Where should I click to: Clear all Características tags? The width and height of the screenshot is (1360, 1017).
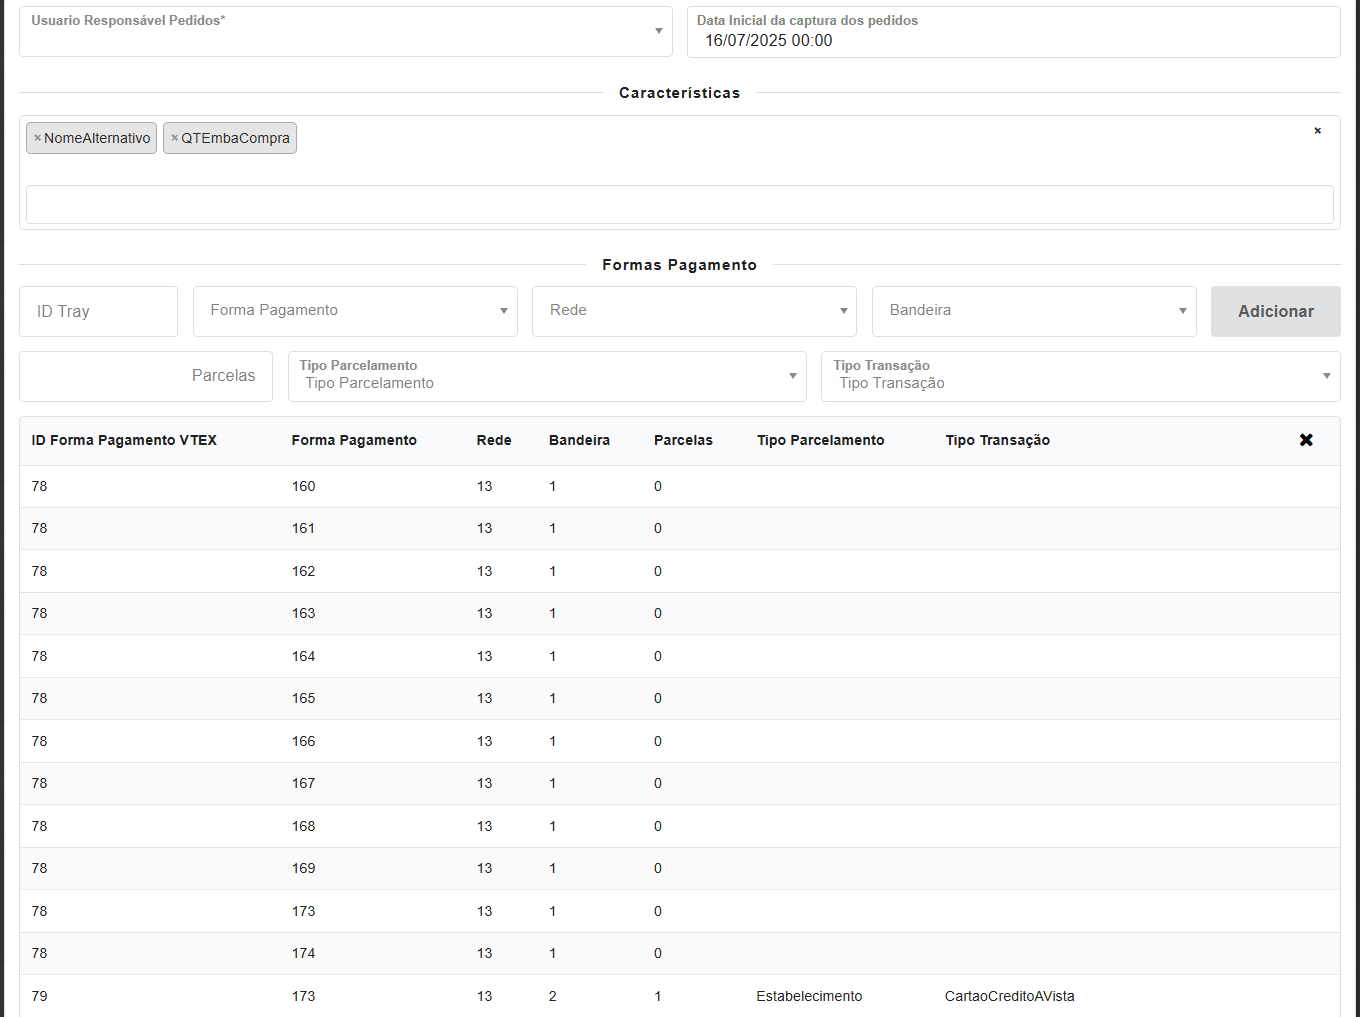[1317, 131]
